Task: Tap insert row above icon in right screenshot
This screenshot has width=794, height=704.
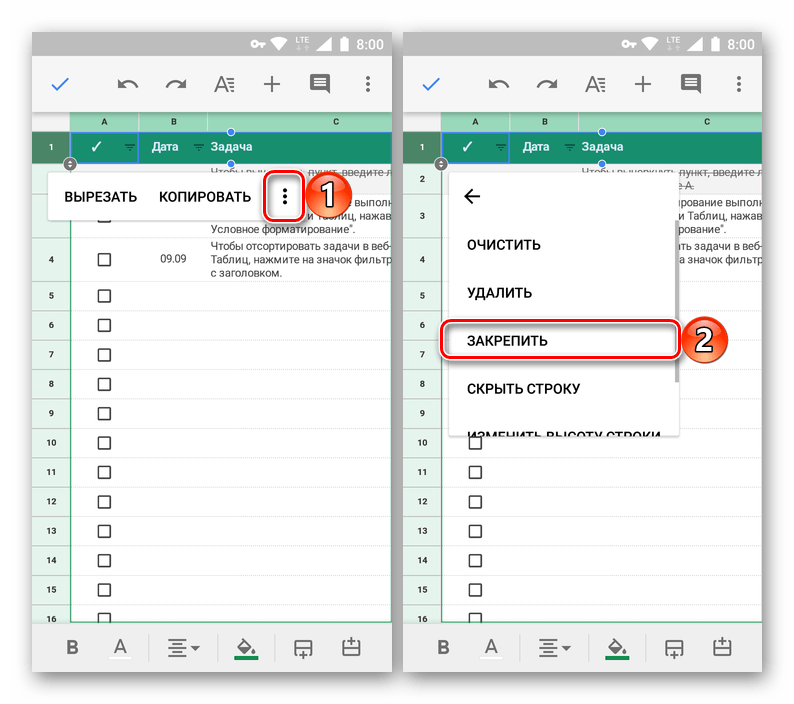Action: (722, 647)
